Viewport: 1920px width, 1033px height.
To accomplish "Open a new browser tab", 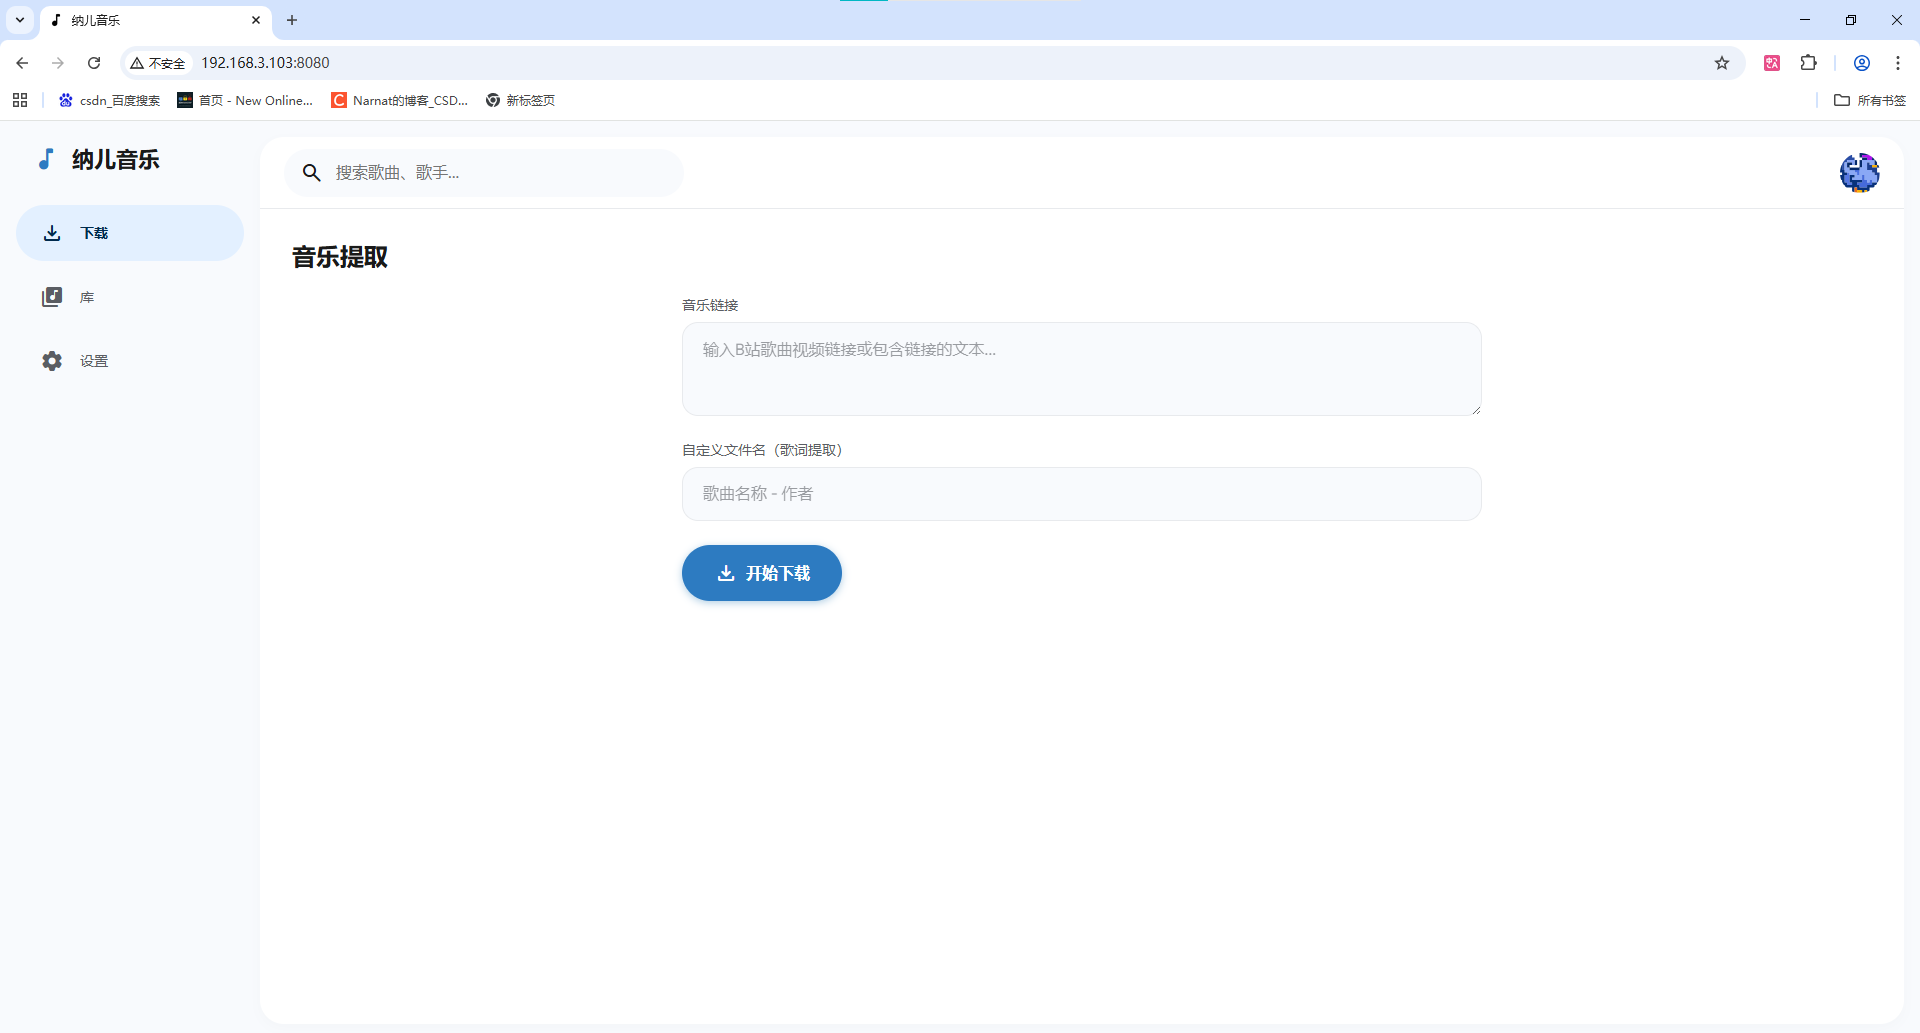I will tap(292, 20).
